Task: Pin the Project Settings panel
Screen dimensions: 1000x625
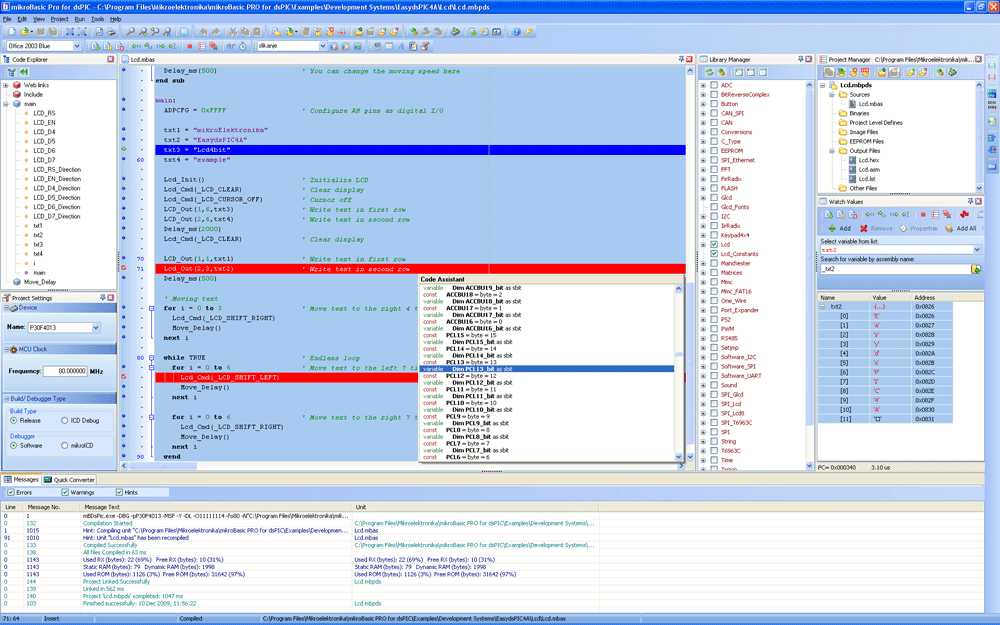Action: click(x=102, y=297)
